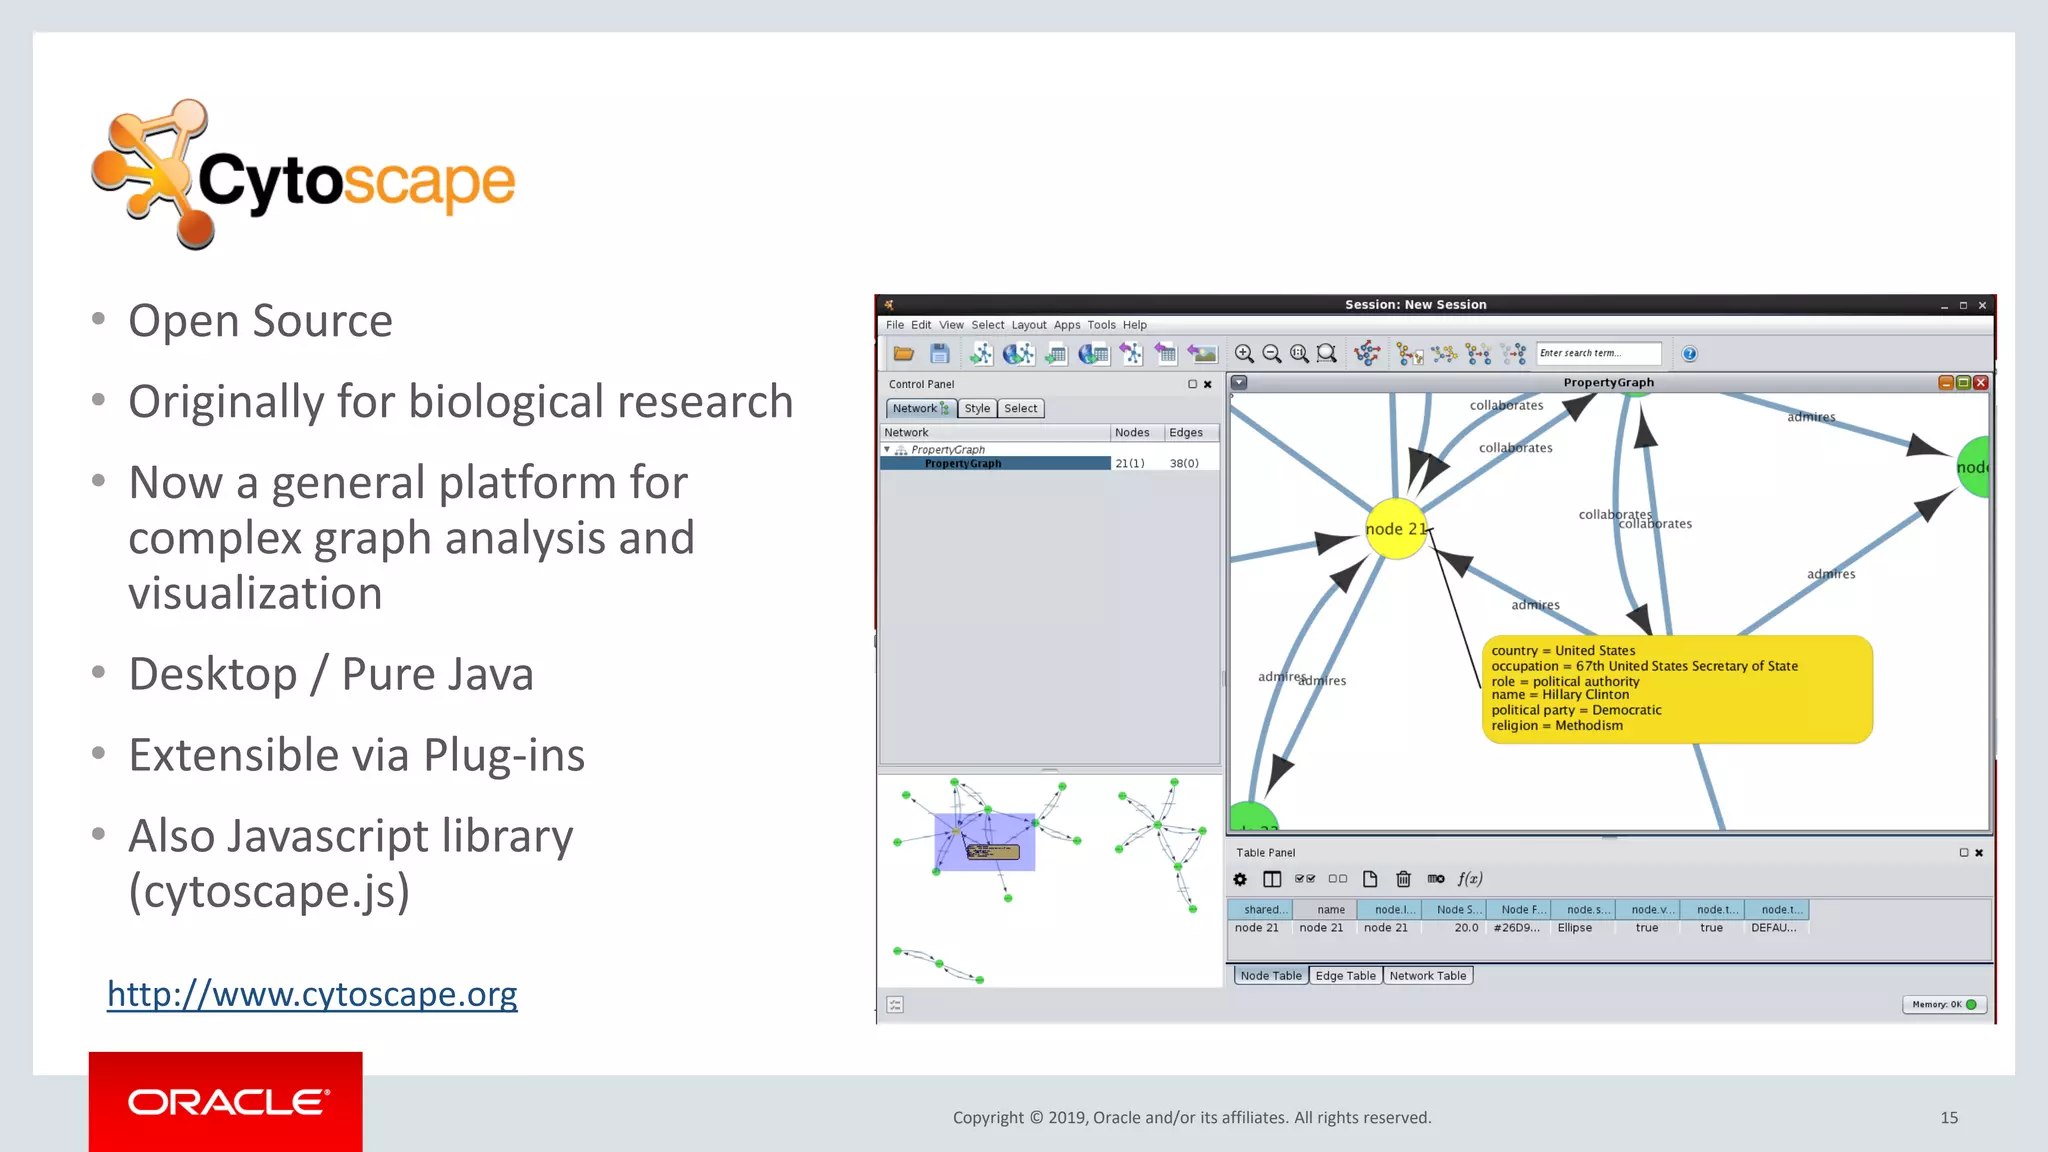Image resolution: width=2048 pixels, height=1152 pixels.
Task: Open the Table Panel gear options menu
Action: 1240,879
